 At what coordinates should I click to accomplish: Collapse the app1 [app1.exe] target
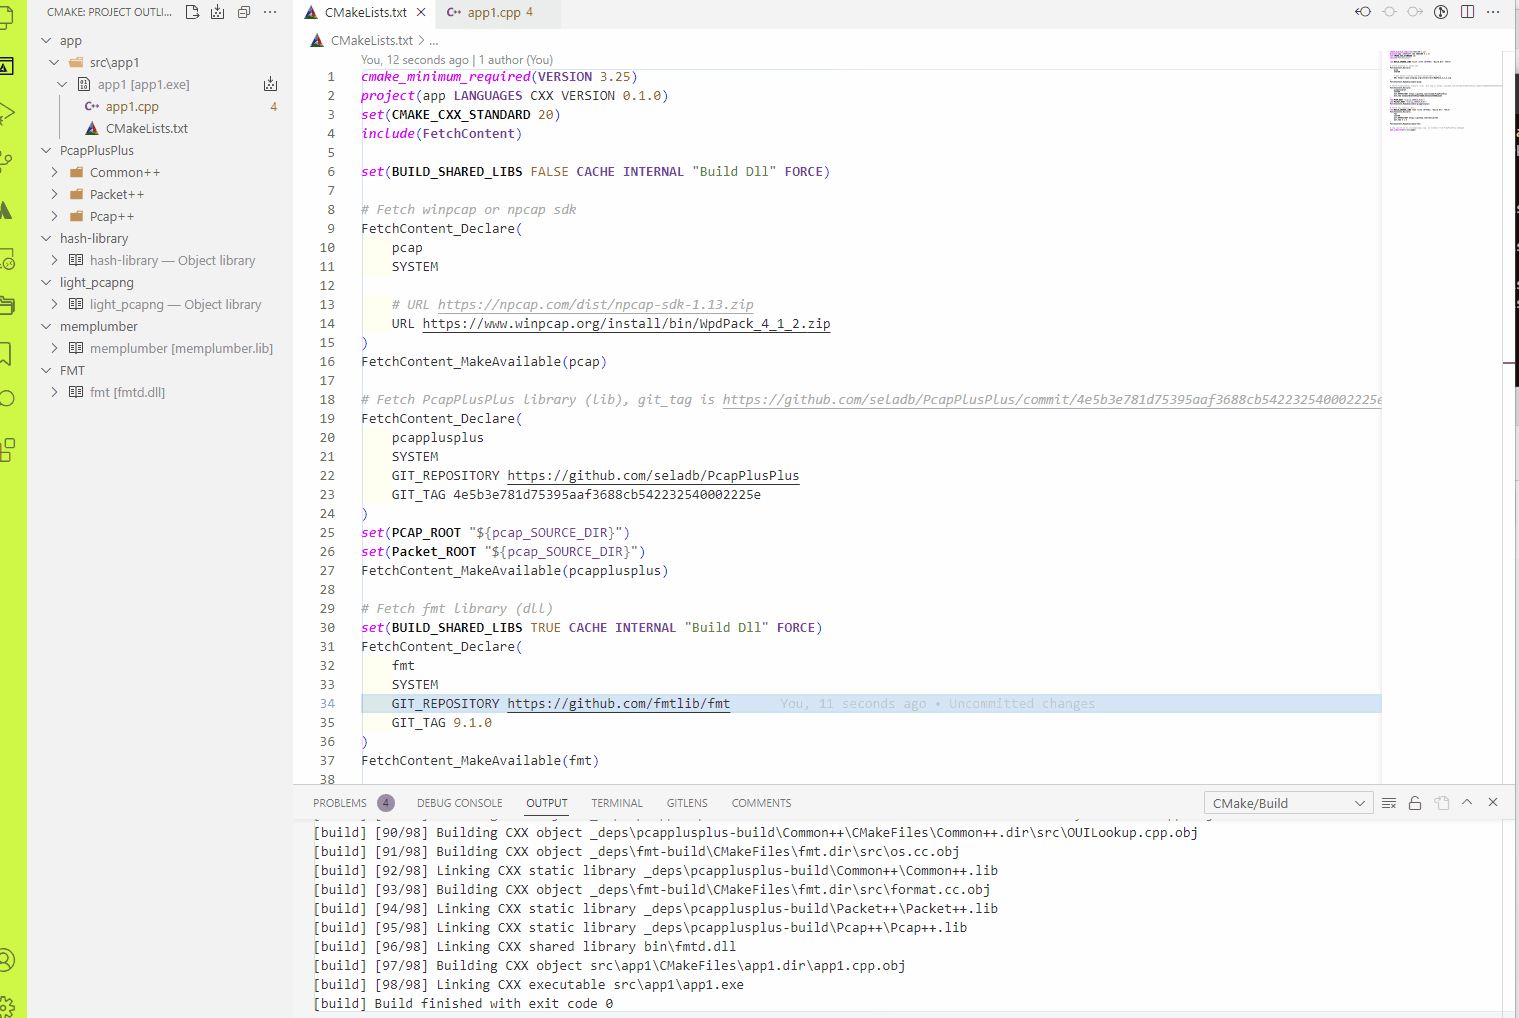coord(62,84)
